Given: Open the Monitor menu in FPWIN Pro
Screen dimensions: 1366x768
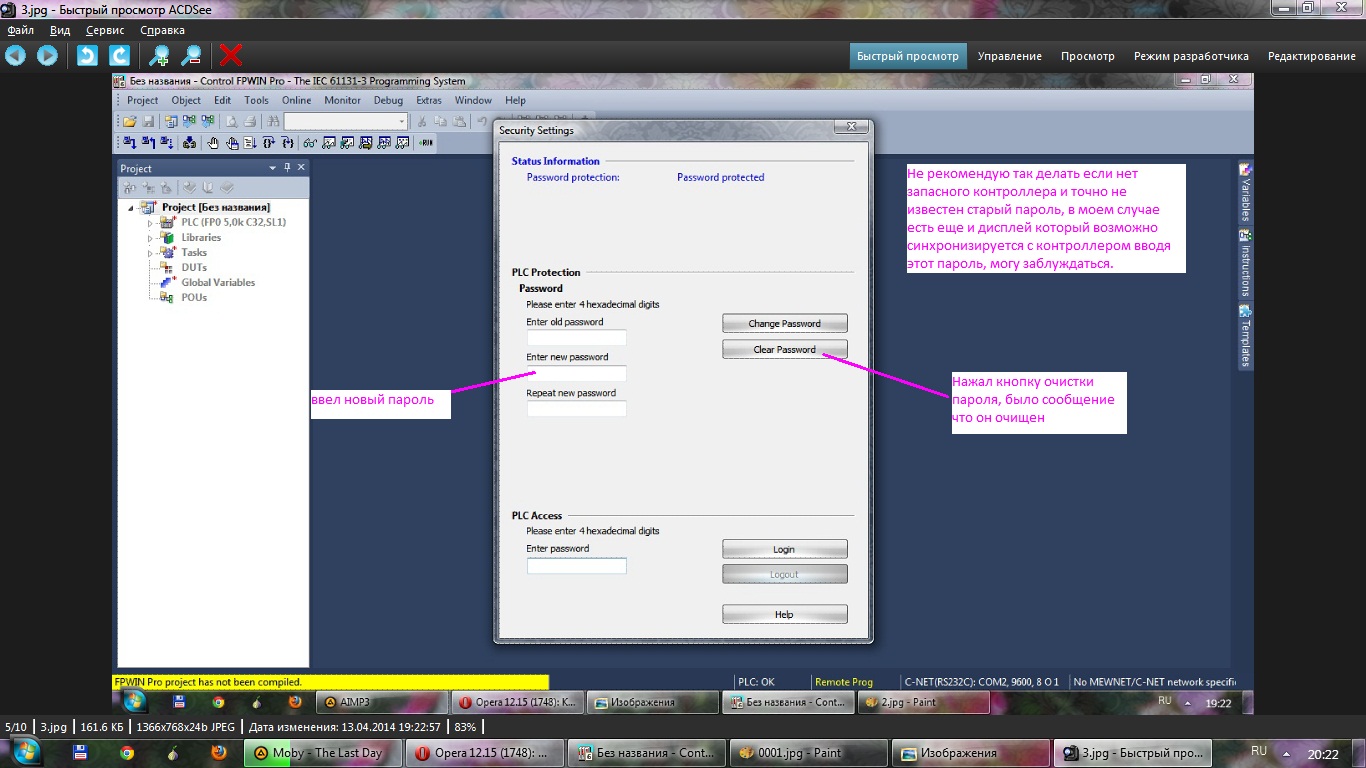Looking at the screenshot, I should point(343,100).
